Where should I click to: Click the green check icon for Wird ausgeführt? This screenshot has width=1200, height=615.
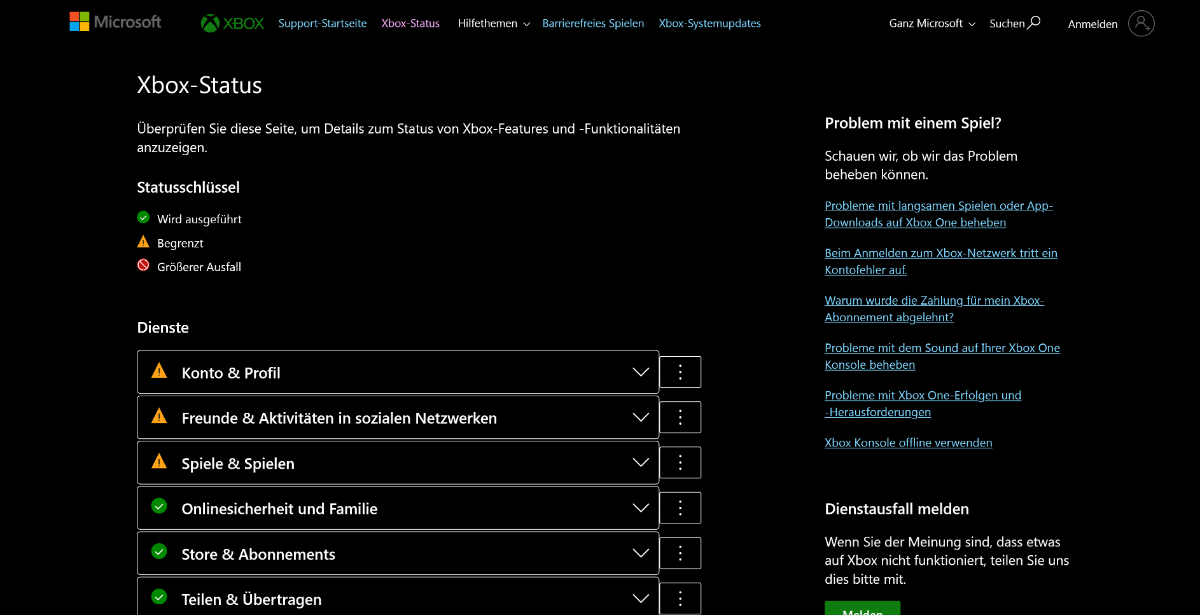click(143, 218)
